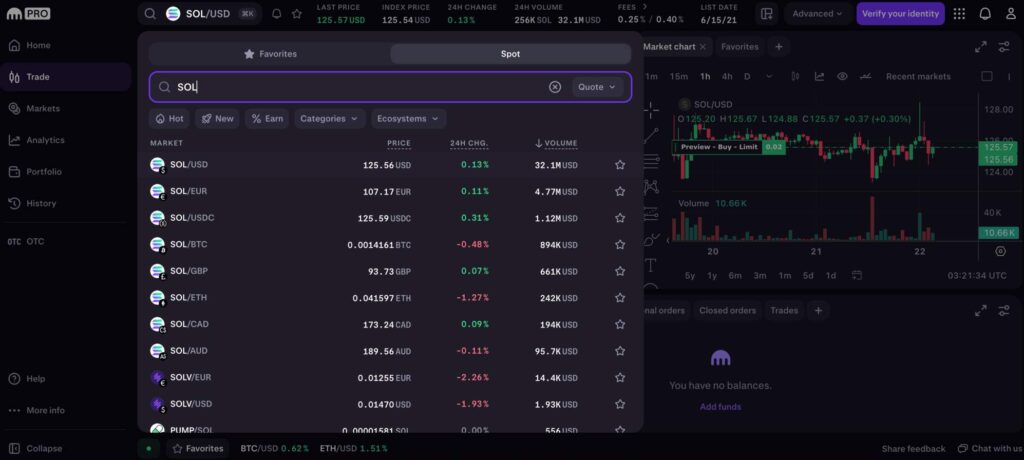Screen dimensions: 1024x460
Task: Add a new chart panel tab
Action: (x=778, y=47)
